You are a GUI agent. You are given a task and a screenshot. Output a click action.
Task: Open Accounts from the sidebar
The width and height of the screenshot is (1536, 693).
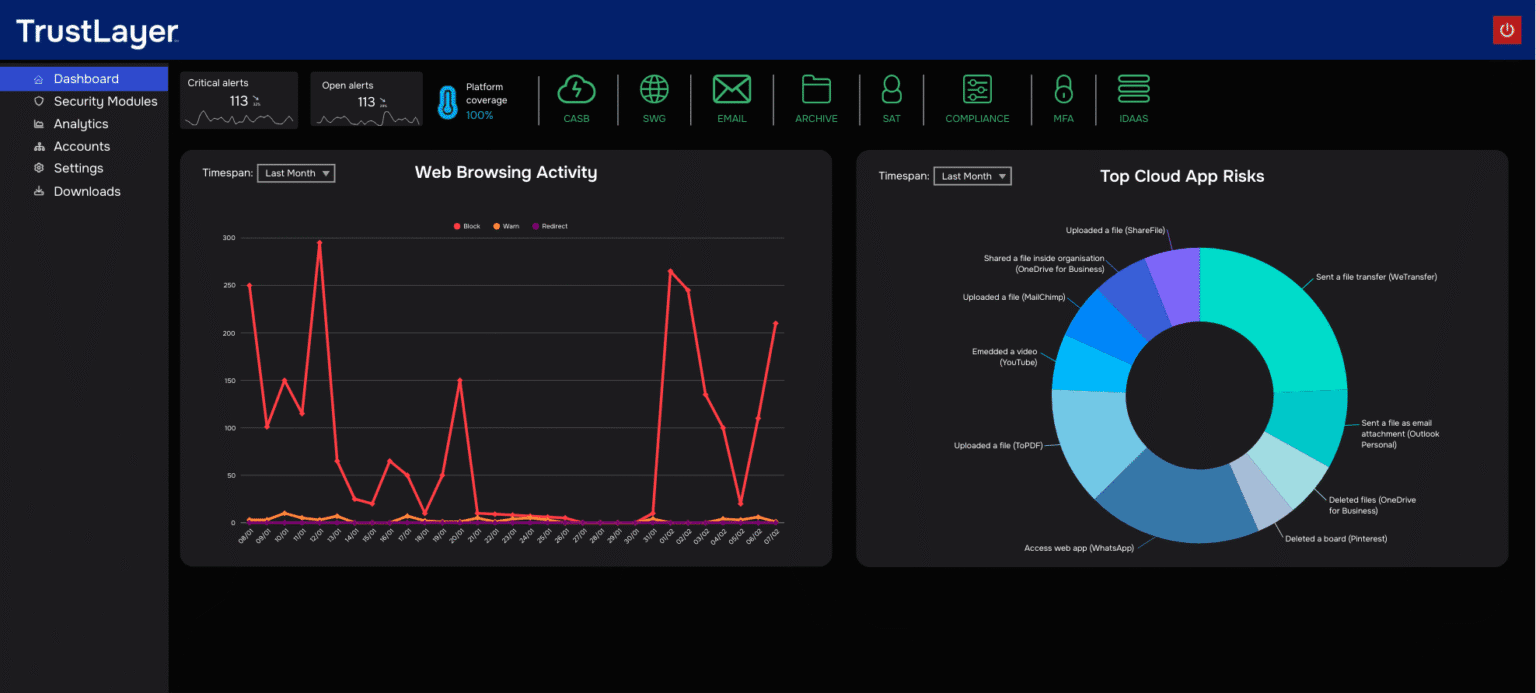pos(84,146)
